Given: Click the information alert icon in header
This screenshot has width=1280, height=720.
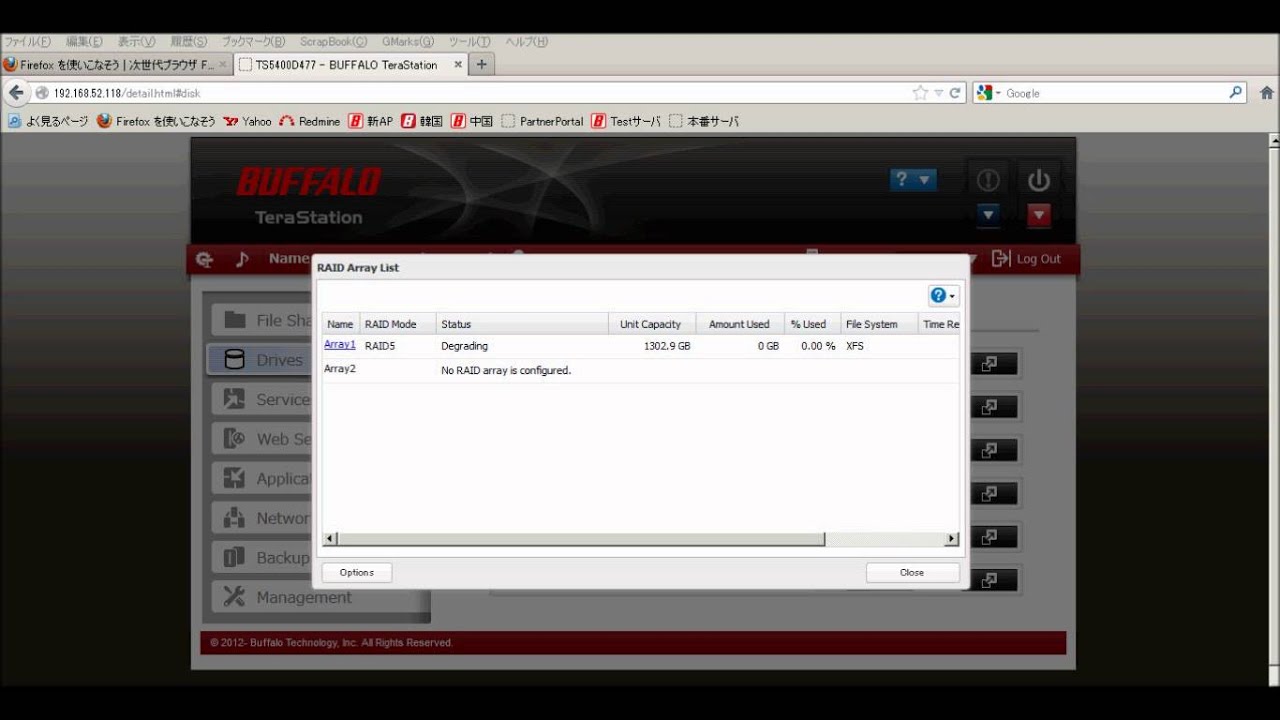Looking at the screenshot, I should [x=988, y=180].
